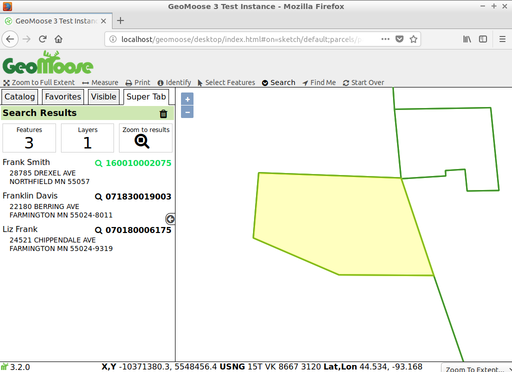Click the Find Me tool
The height and width of the screenshot is (372, 512).
(x=319, y=82)
